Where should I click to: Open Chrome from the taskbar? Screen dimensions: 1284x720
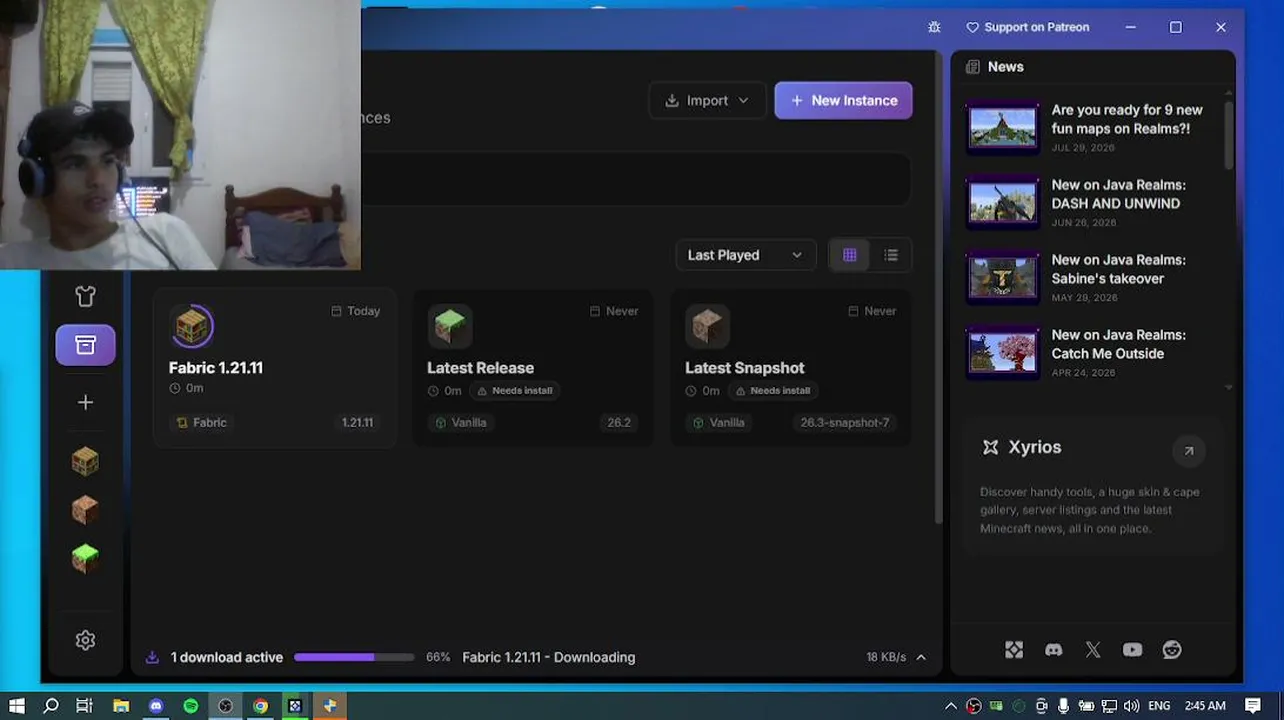(x=260, y=706)
